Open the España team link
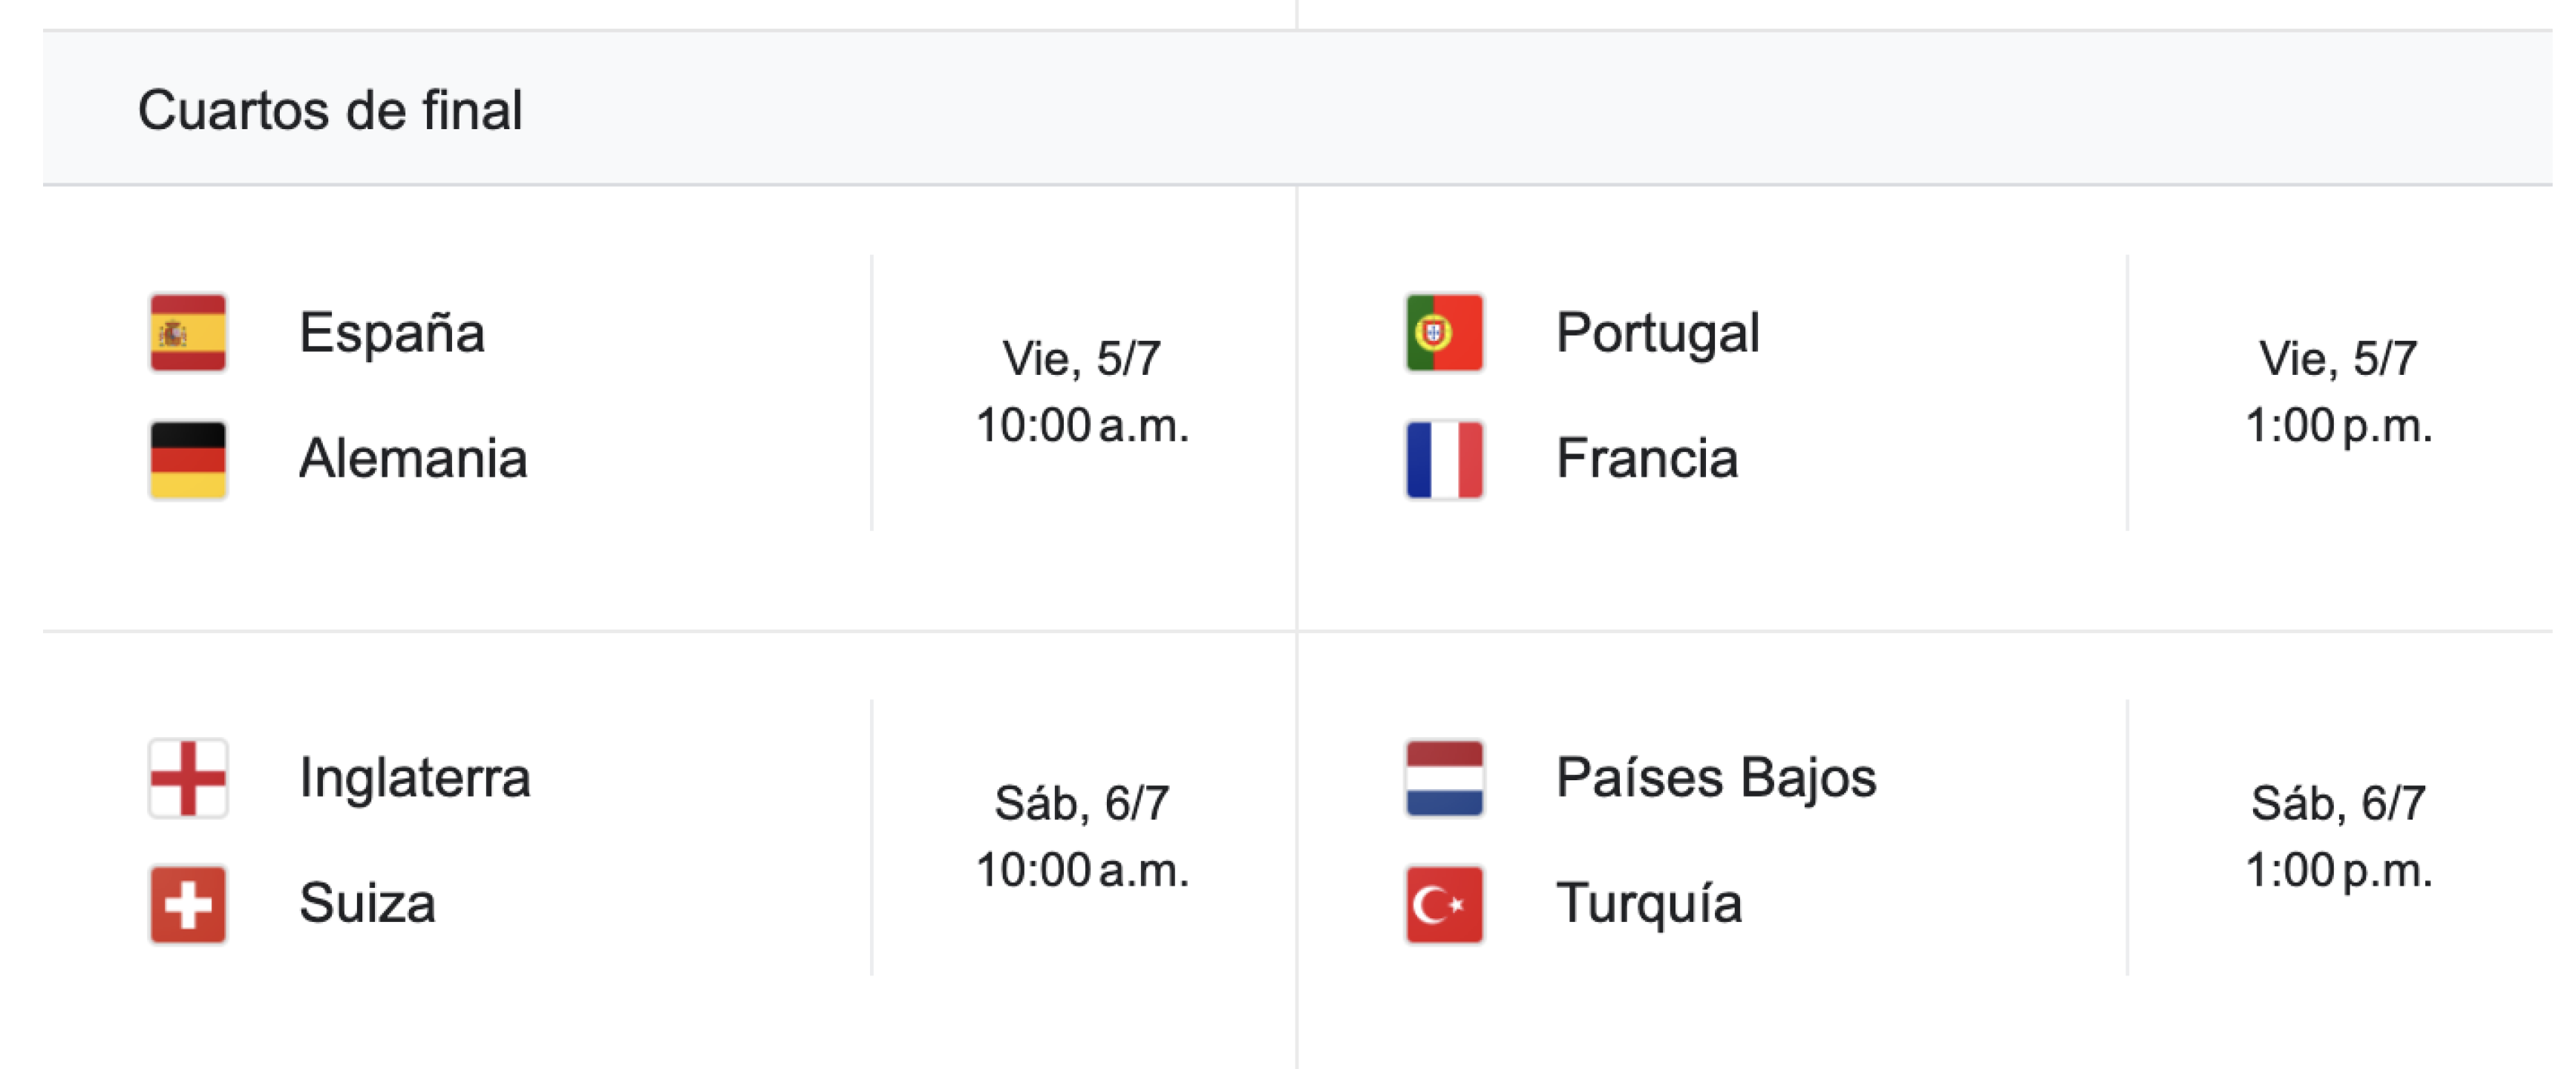The image size is (2576, 1069). (392, 333)
